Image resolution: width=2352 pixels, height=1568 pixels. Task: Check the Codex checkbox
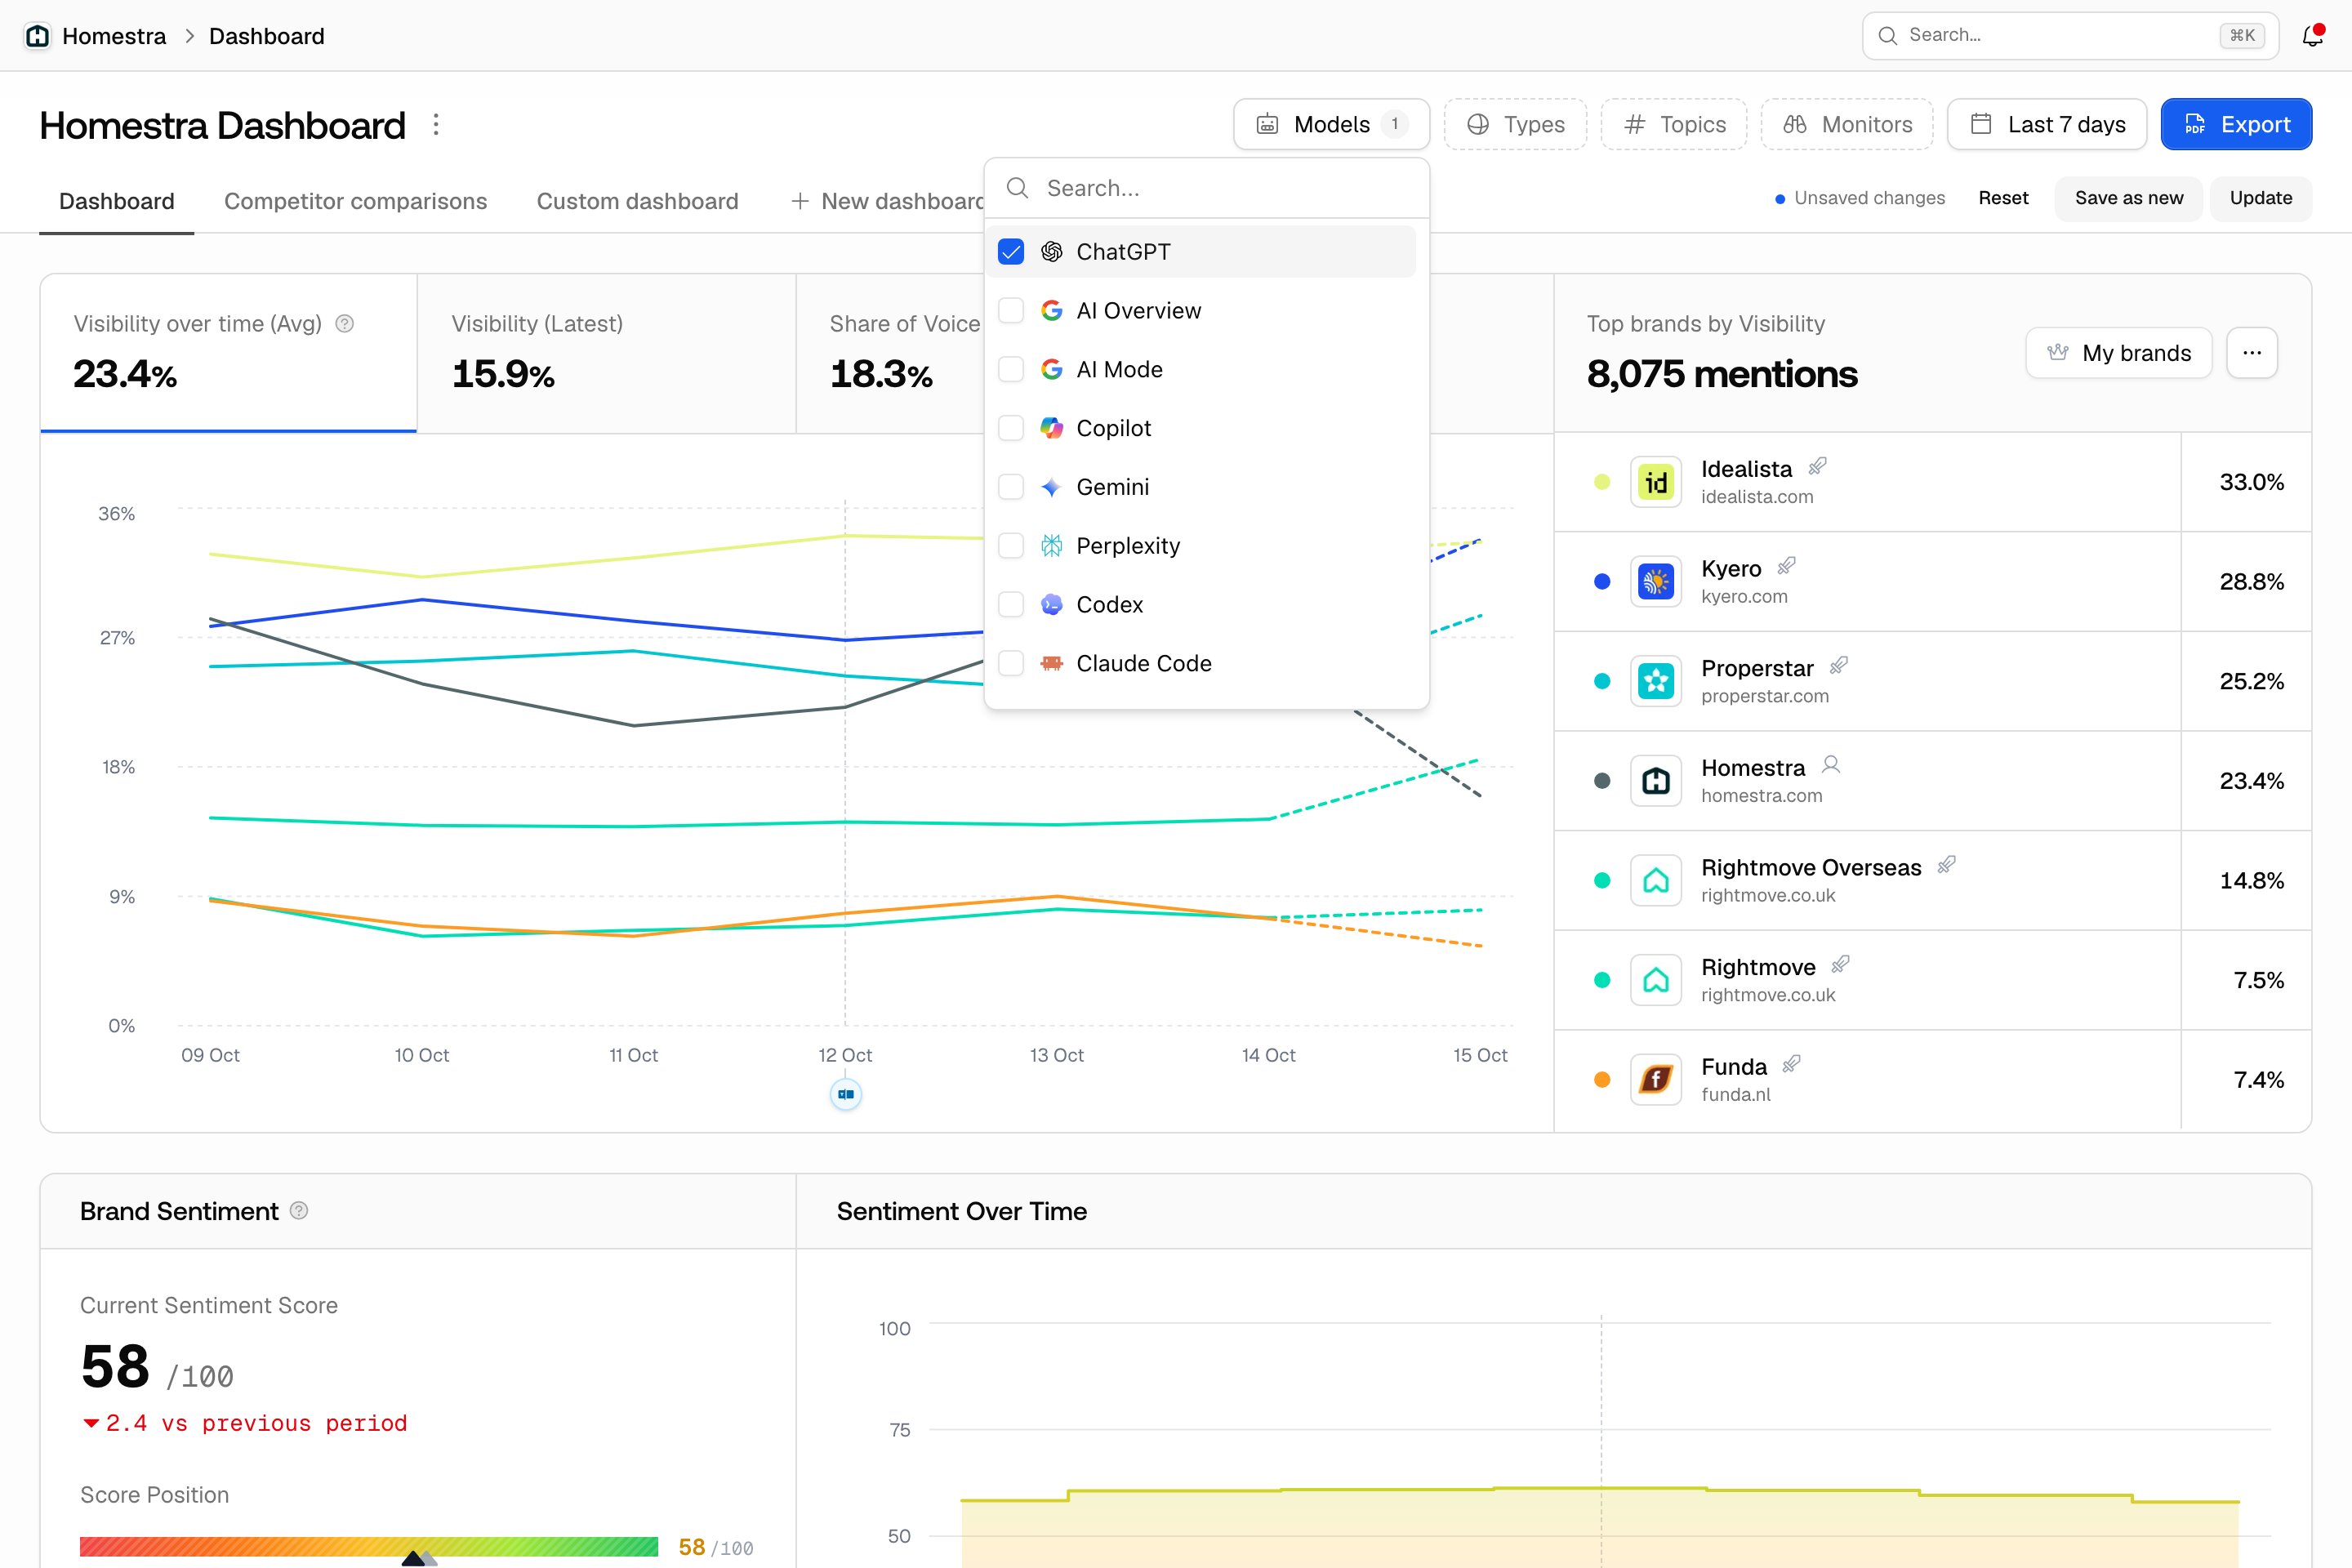click(x=1011, y=605)
